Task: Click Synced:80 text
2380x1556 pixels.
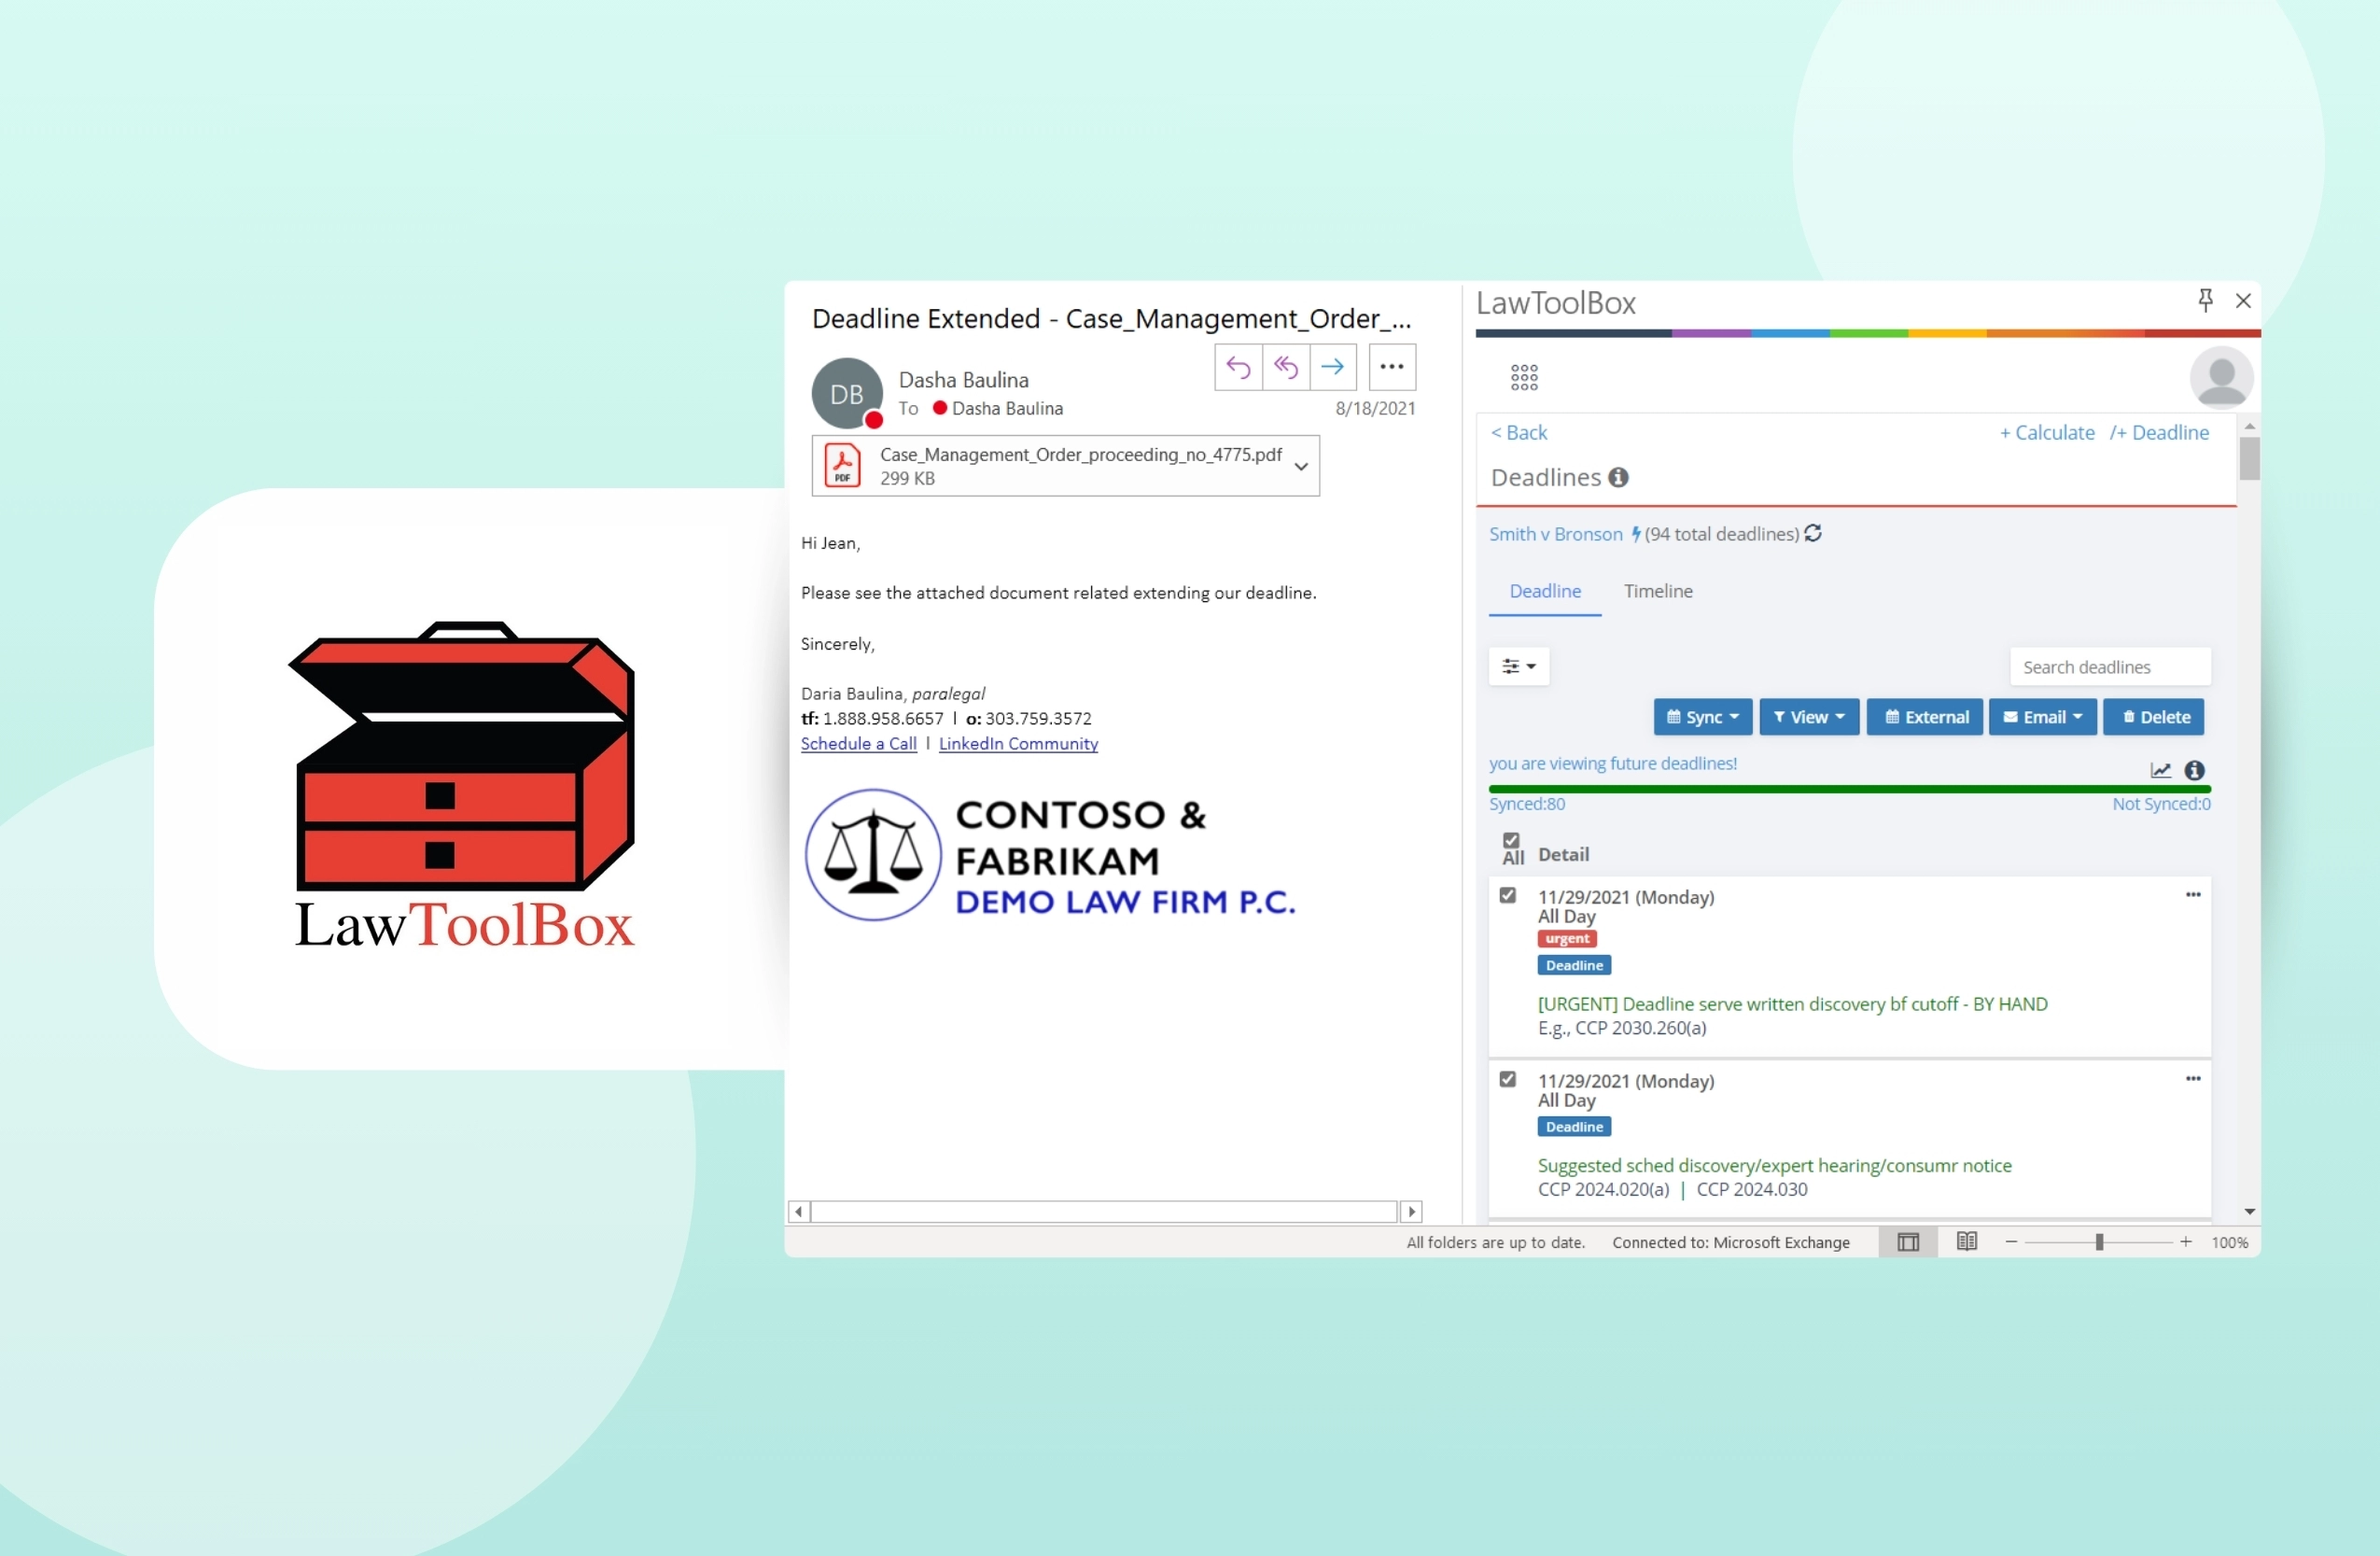Action: coord(1526,804)
